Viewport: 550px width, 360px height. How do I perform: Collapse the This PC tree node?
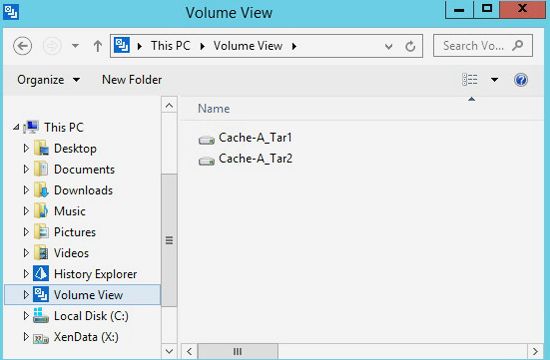tap(16, 127)
